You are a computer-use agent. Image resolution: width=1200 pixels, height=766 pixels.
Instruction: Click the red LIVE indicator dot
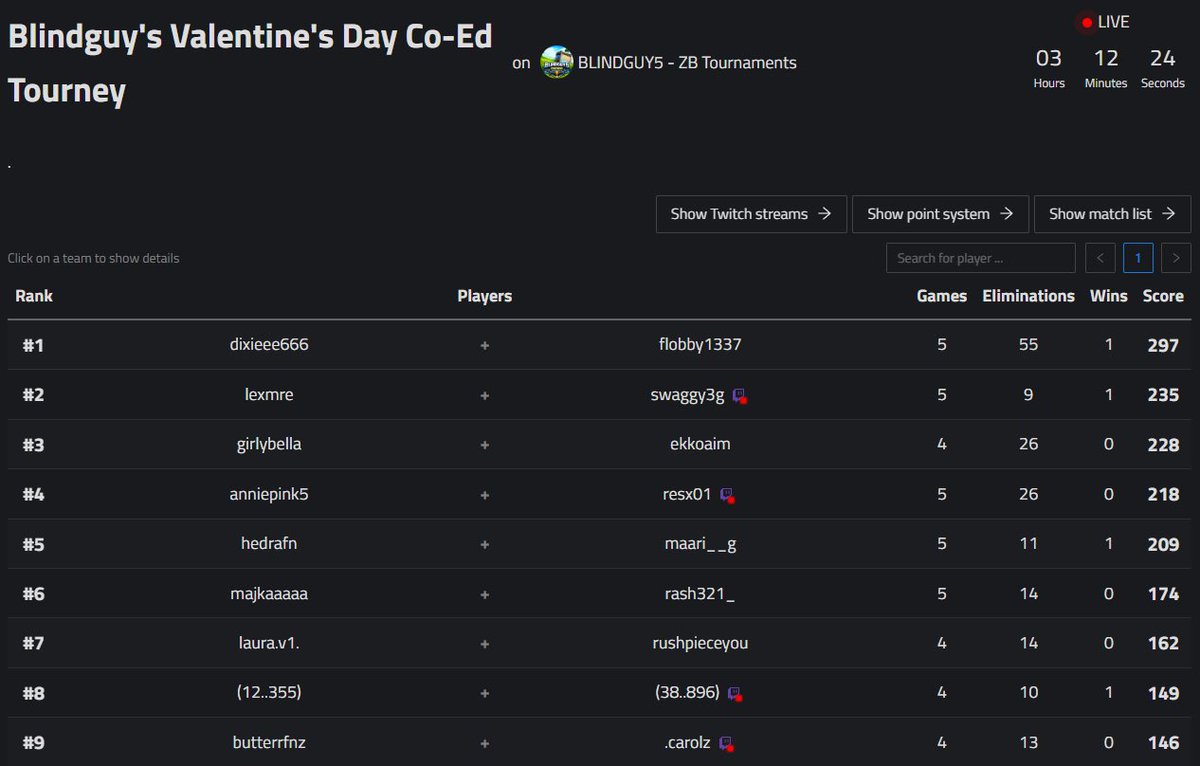point(1087,22)
